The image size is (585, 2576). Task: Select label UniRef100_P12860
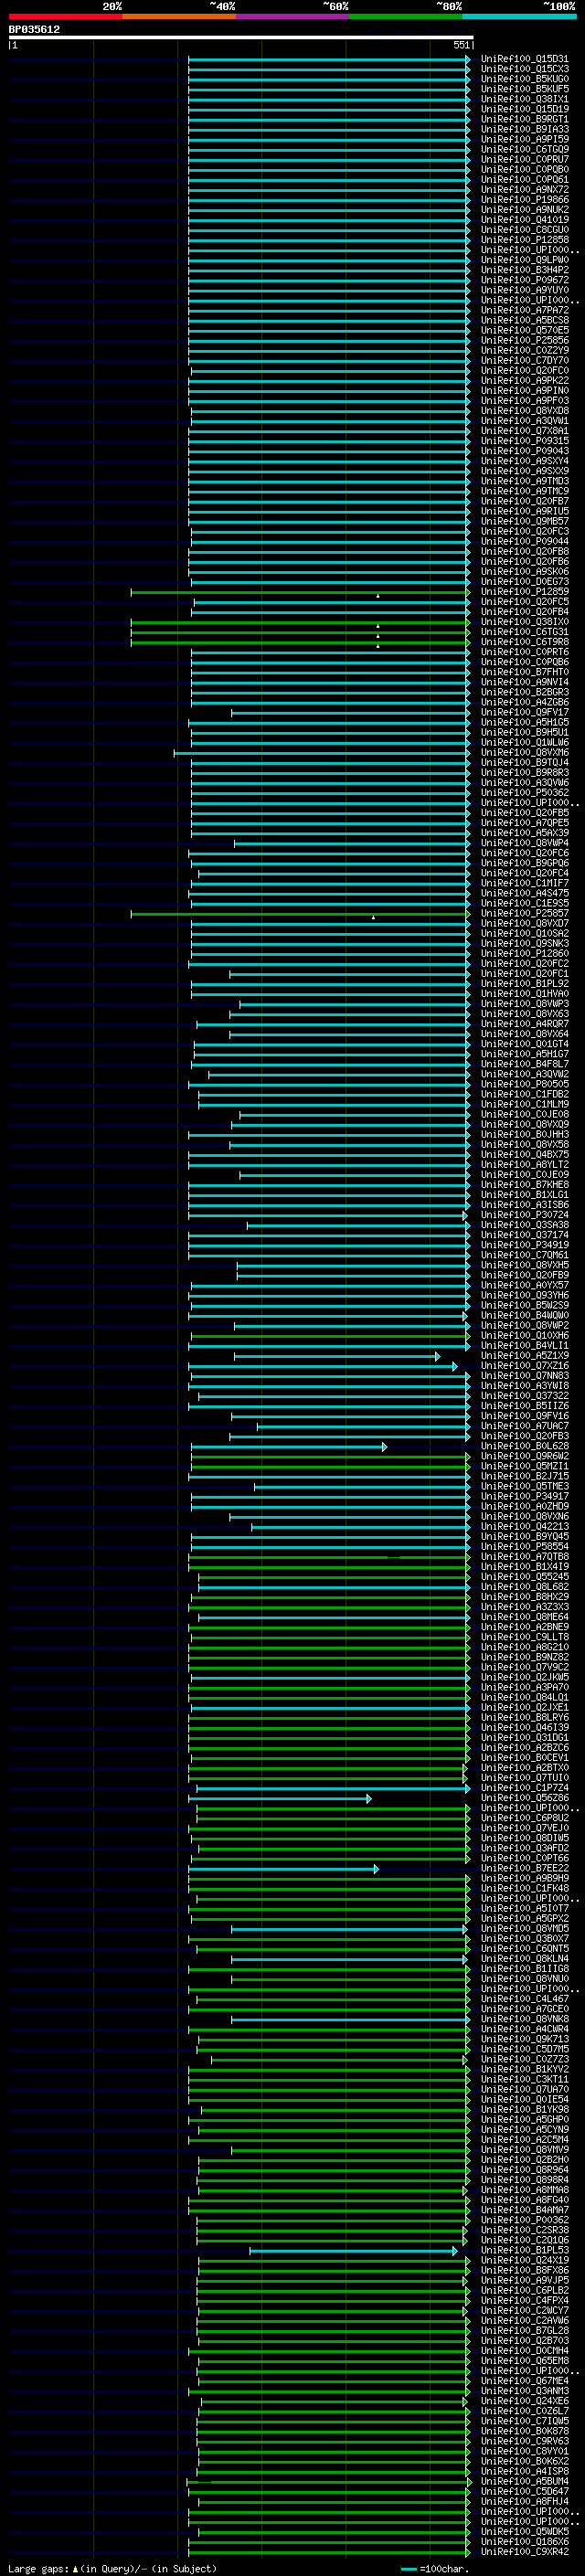pos(524,953)
